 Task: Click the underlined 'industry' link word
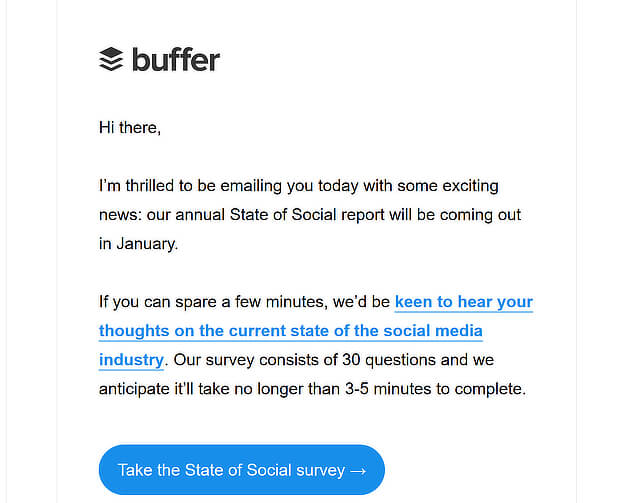click(131, 360)
